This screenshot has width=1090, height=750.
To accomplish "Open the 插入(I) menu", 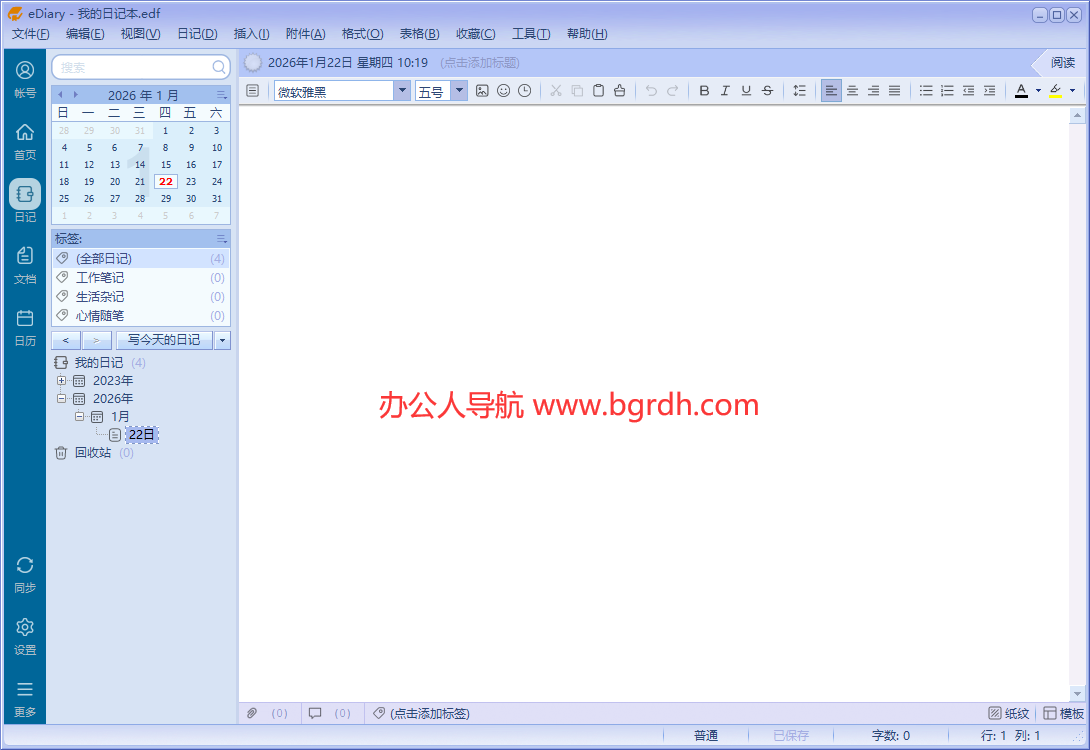I will 252,33.
